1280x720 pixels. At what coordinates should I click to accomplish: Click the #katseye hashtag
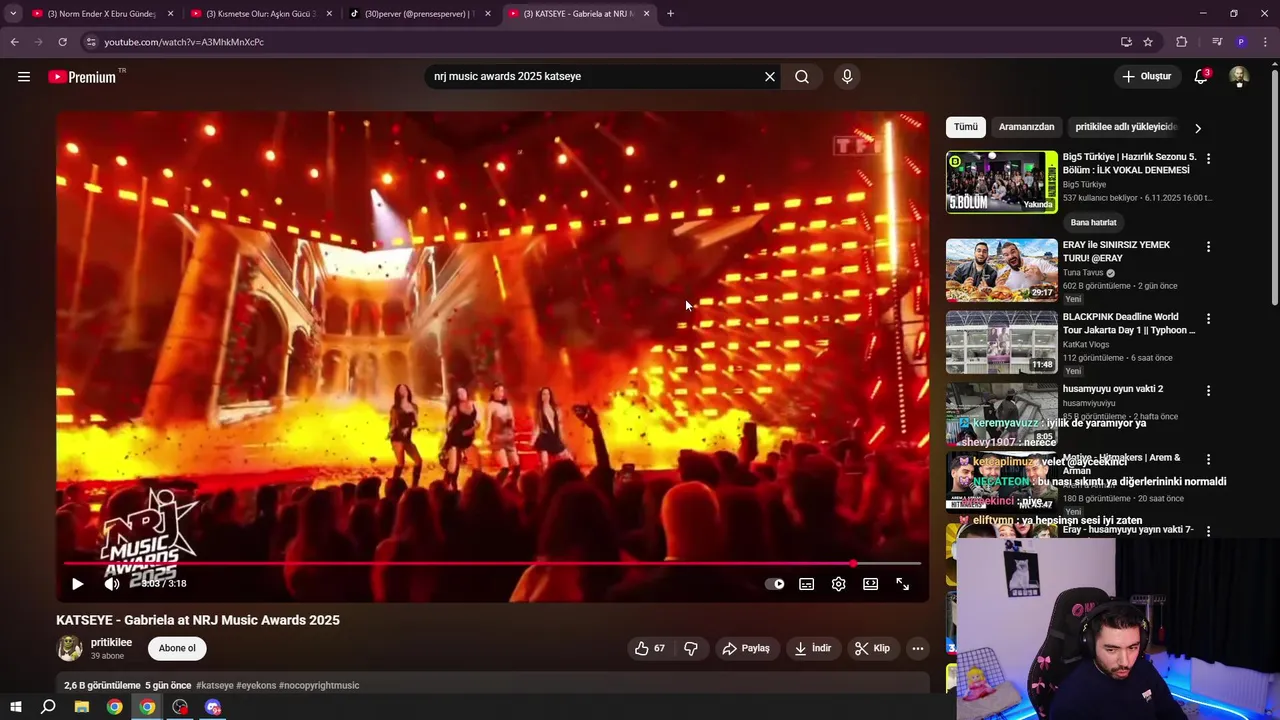[x=215, y=685]
